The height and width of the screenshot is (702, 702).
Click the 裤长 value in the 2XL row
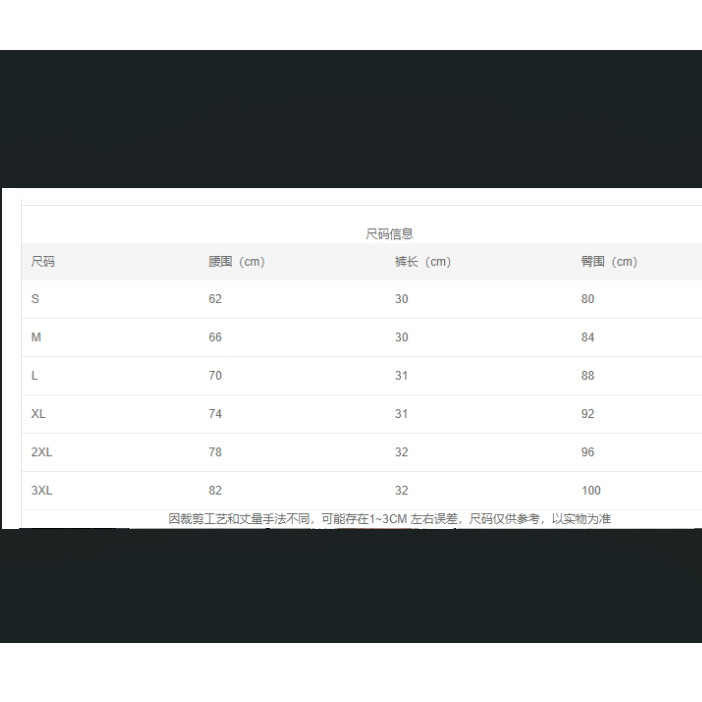(401, 452)
